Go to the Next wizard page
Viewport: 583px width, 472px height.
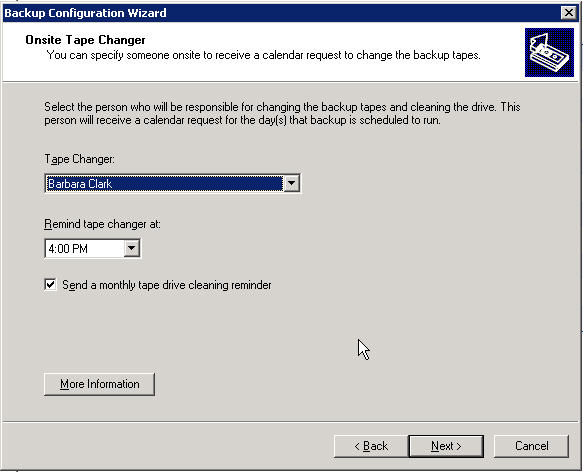pos(446,446)
